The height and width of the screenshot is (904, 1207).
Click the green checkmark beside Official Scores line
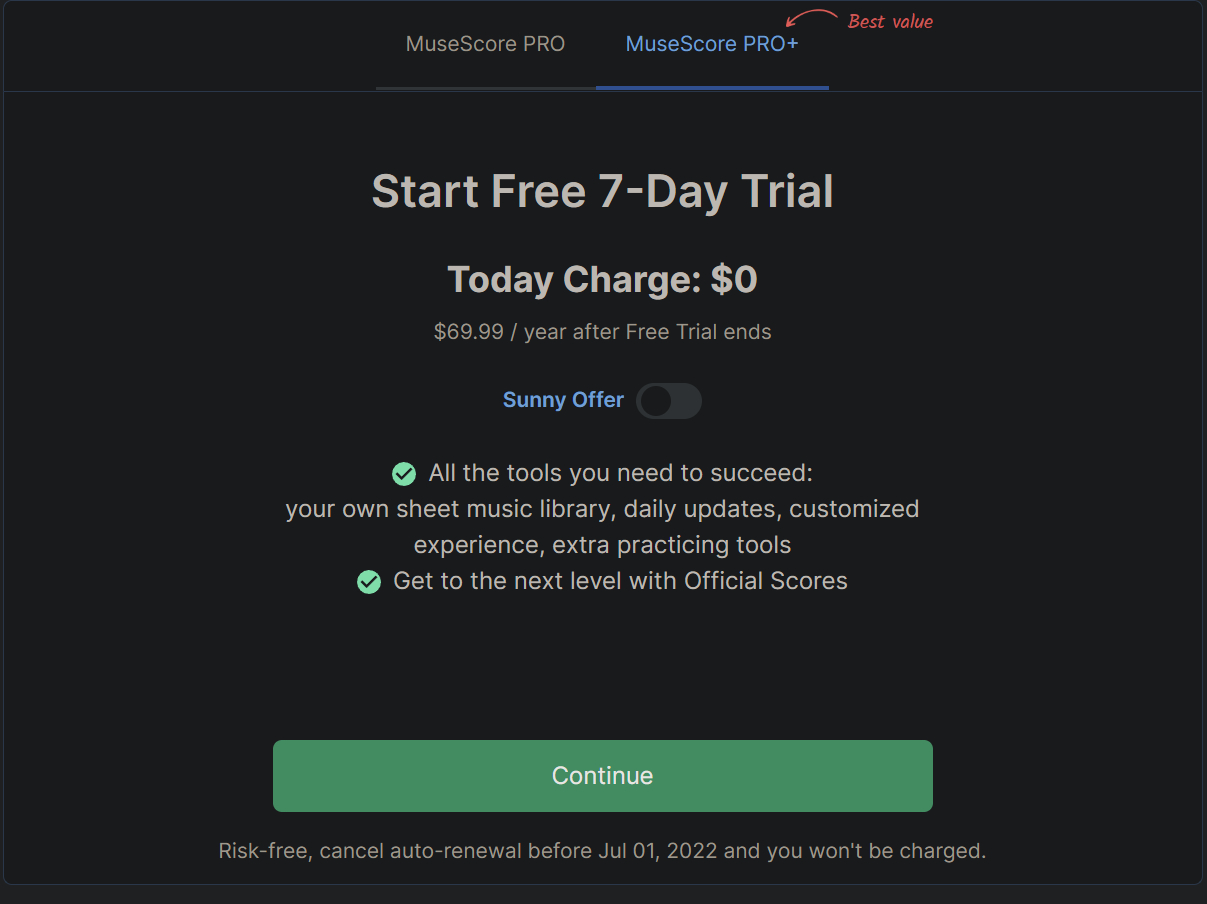coord(369,582)
